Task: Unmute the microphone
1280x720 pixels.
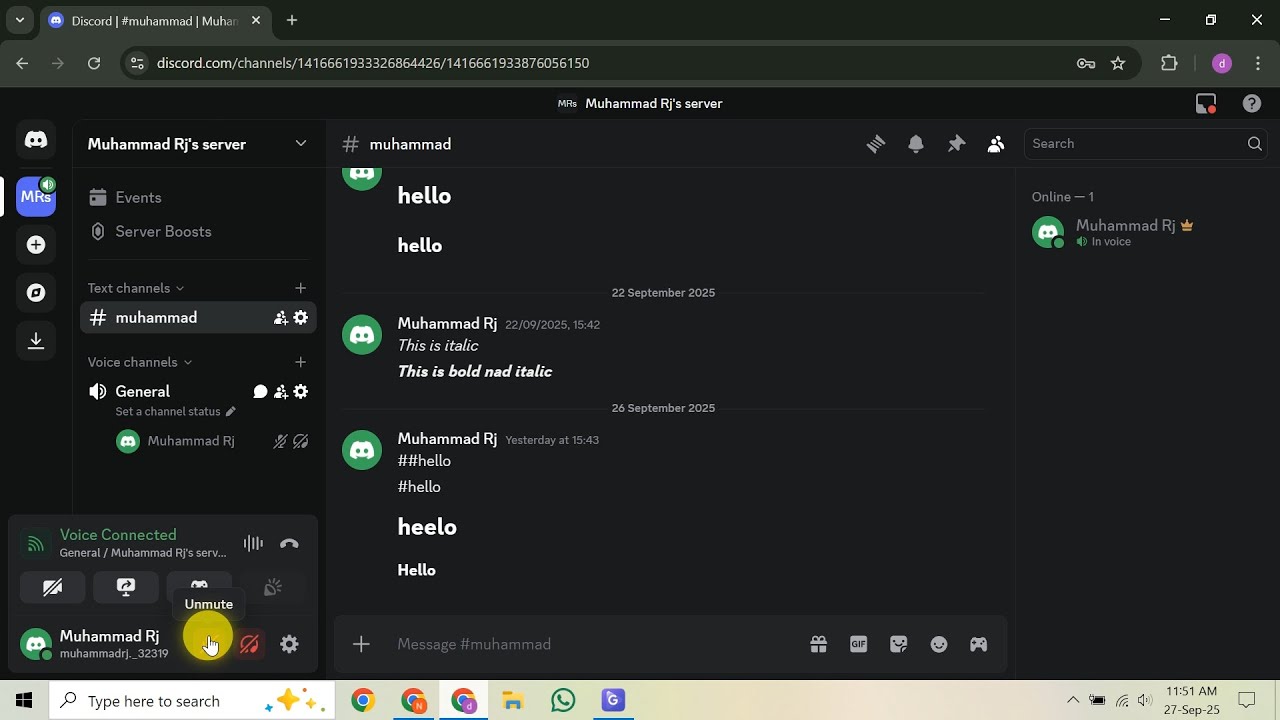Action: [210, 645]
